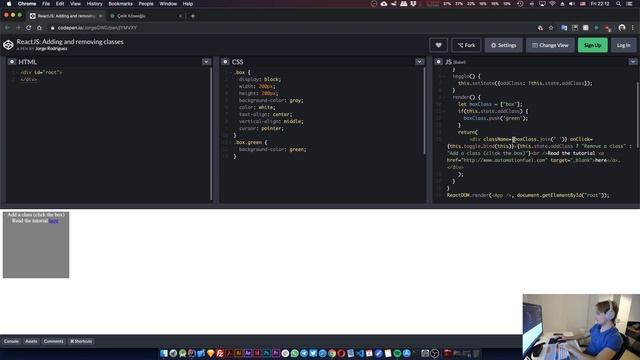Open Spotify from the dock
This screenshot has width=640, height=360.
397,353
